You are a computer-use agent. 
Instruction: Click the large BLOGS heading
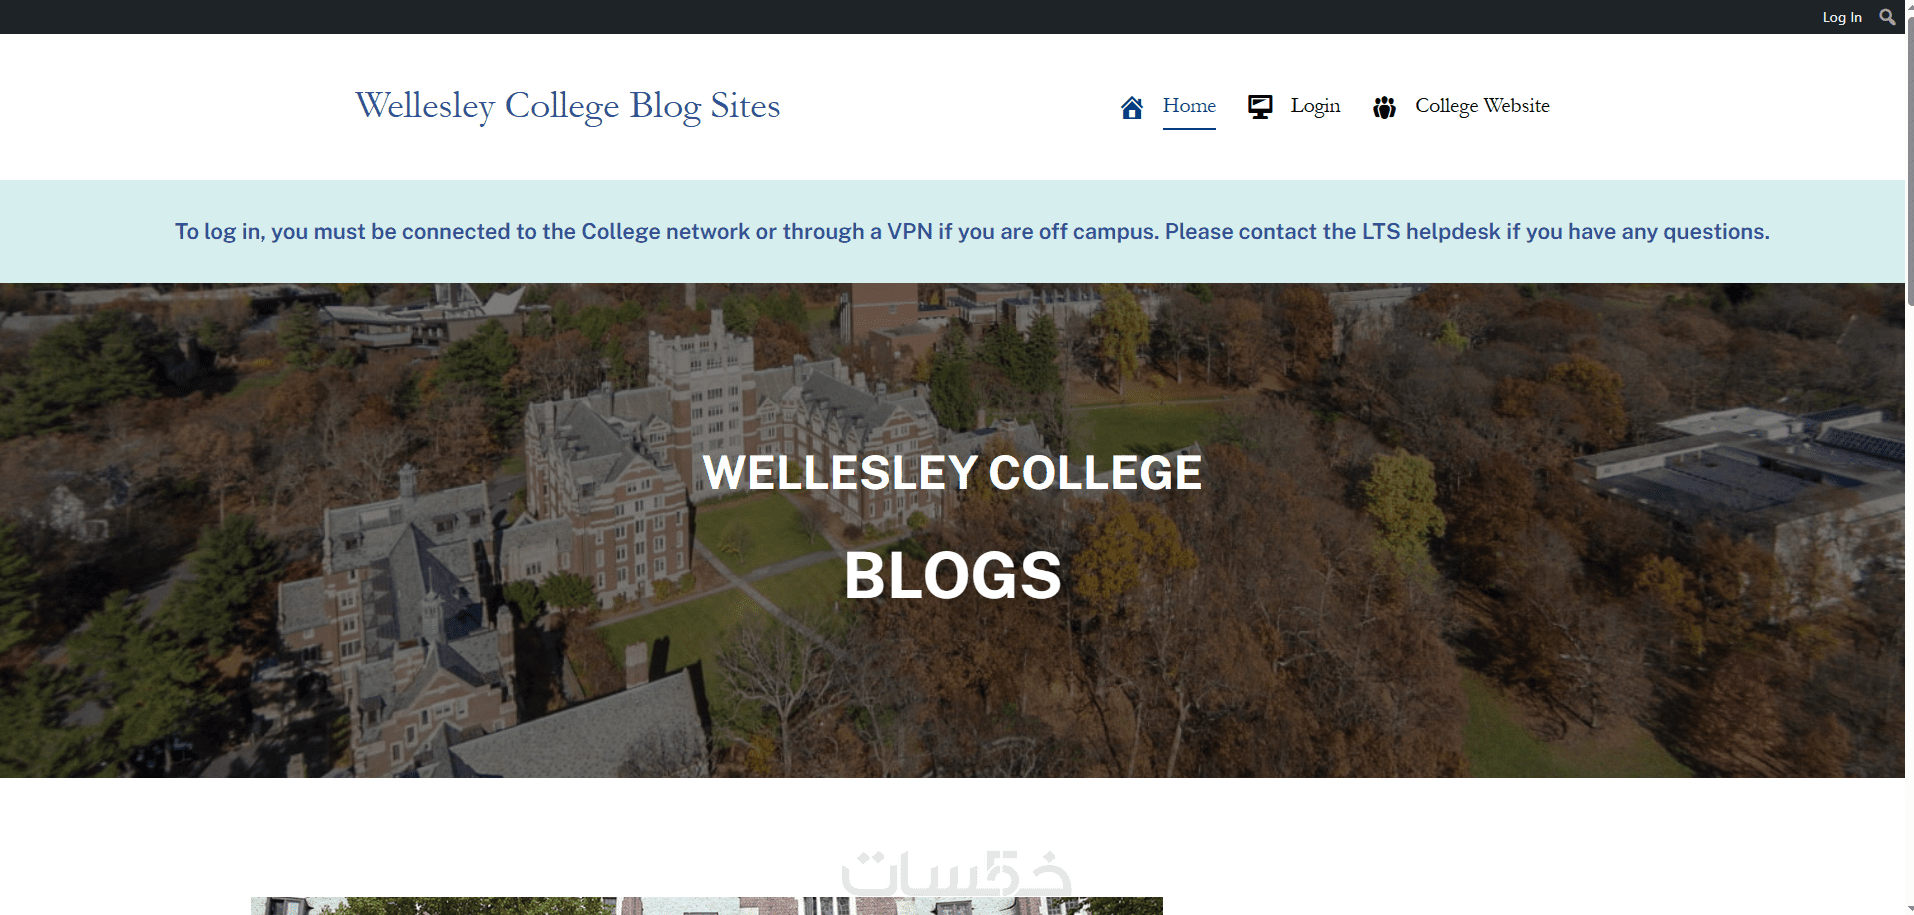click(x=952, y=576)
